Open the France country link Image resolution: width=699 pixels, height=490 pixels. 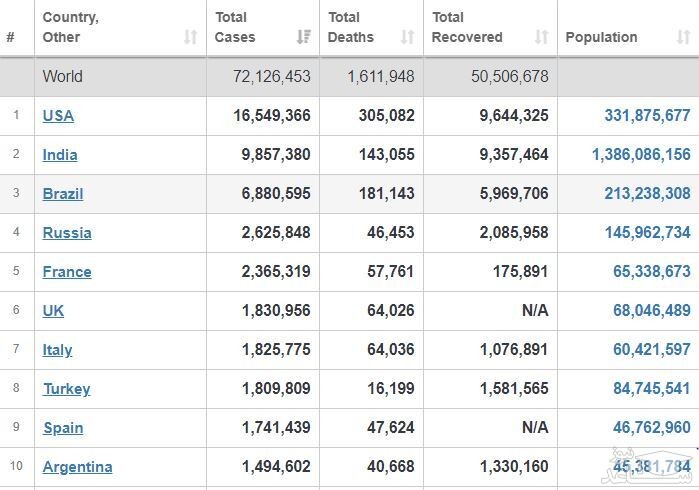[x=67, y=271]
